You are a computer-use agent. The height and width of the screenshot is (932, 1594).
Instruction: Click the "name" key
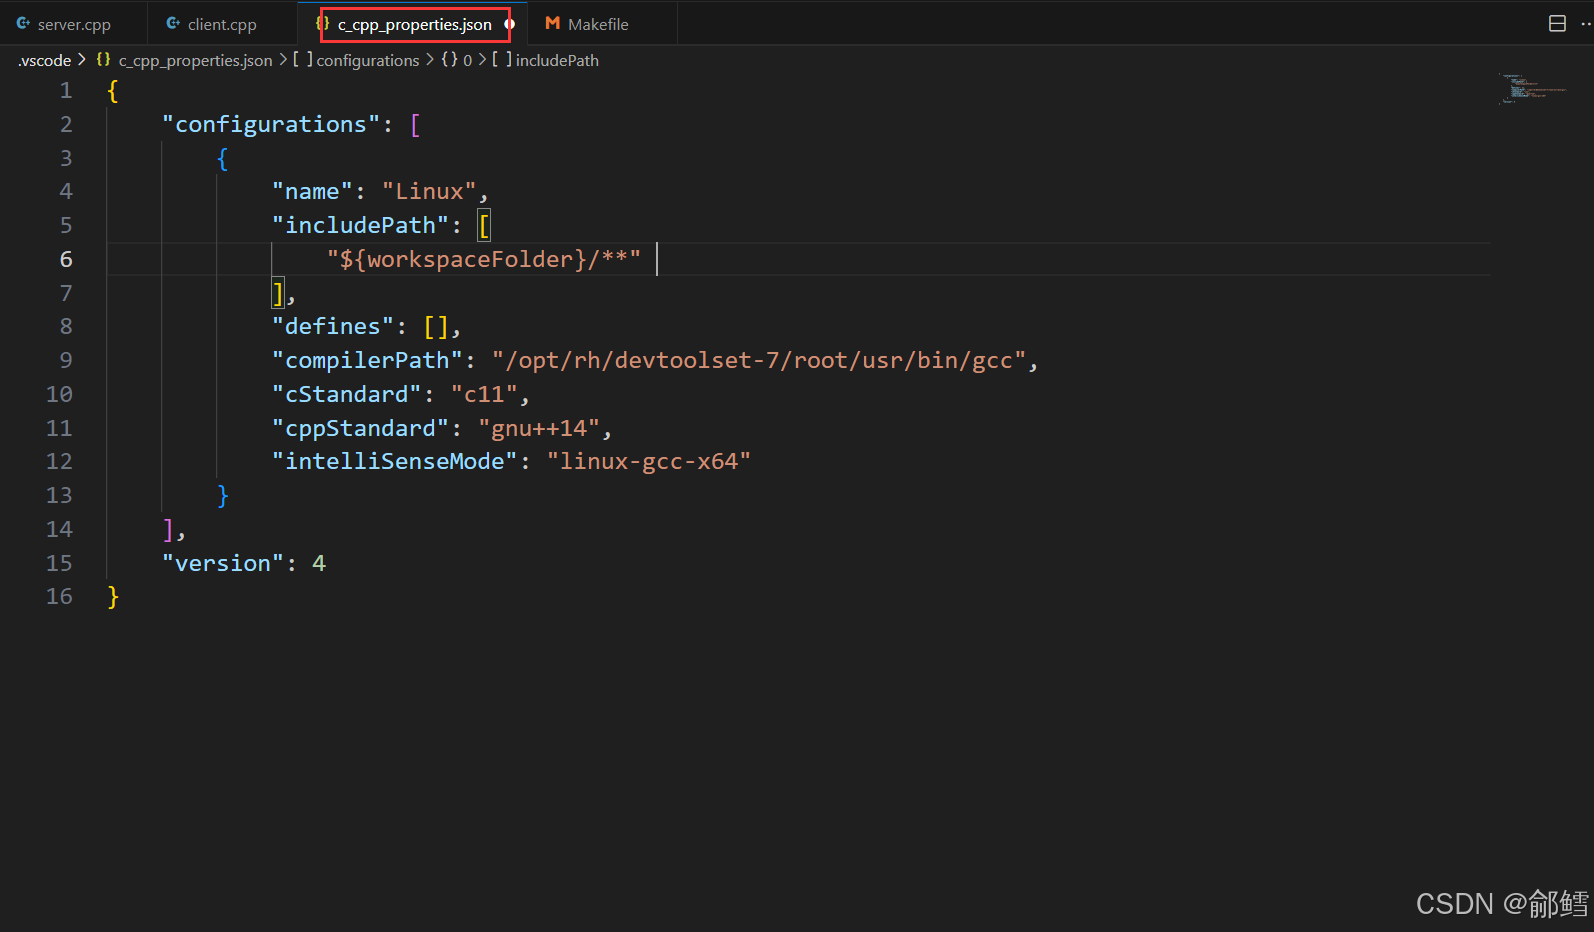[312, 191]
